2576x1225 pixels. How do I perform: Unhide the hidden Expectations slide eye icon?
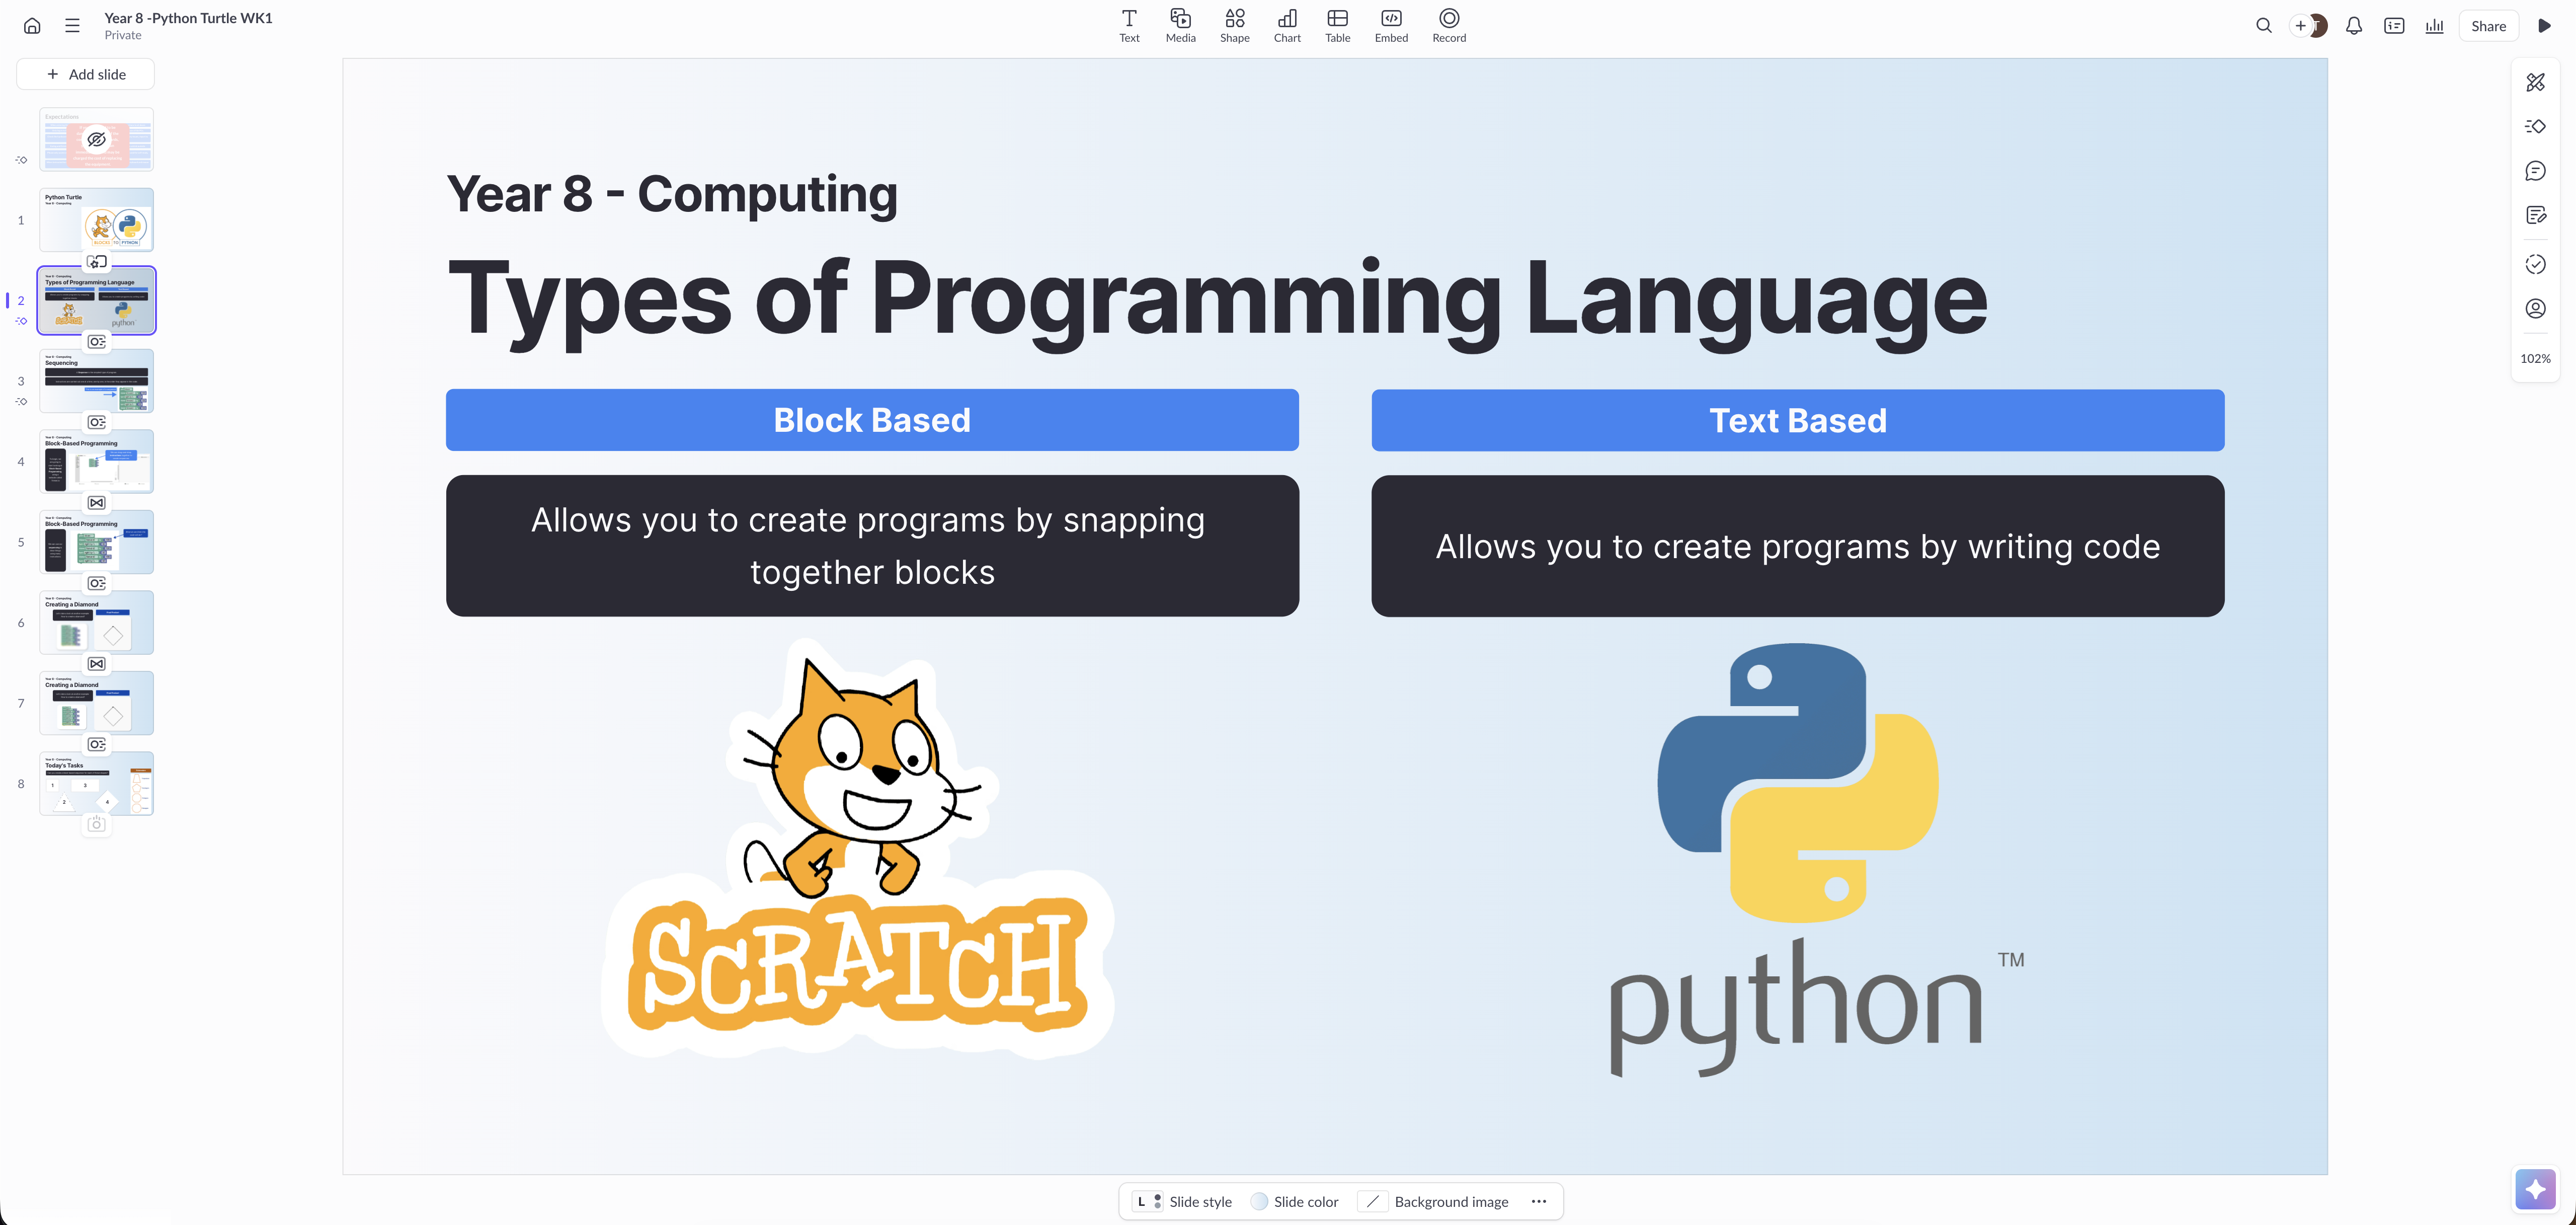tap(96, 139)
